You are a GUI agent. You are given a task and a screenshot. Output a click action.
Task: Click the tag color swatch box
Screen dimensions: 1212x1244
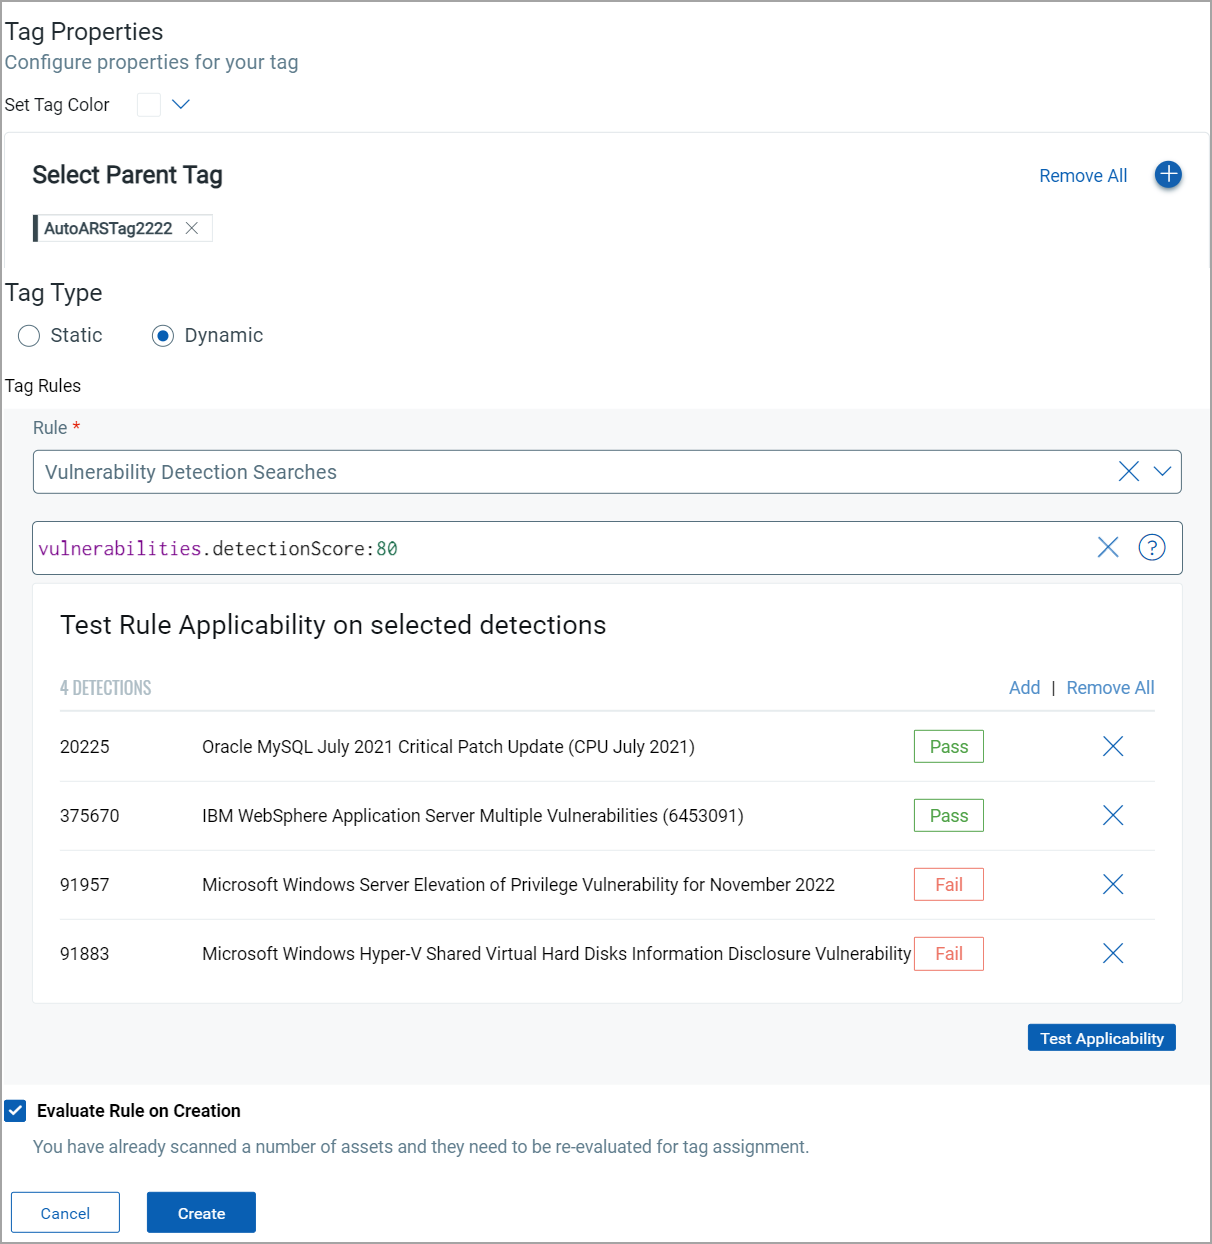(x=149, y=105)
